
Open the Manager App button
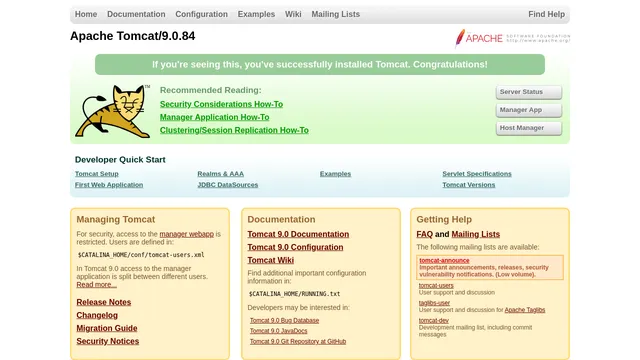[x=529, y=110]
